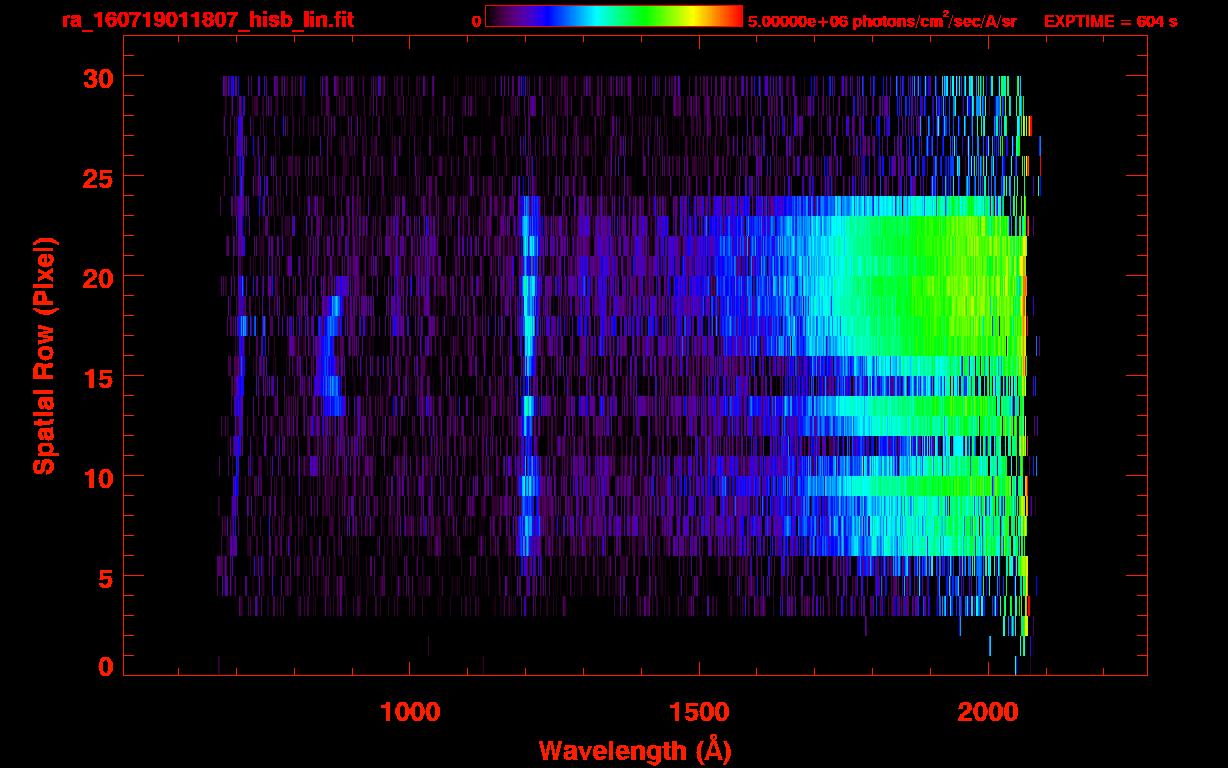Click the file name ra_160719011807_hisb_lin.fit

(x=207, y=19)
